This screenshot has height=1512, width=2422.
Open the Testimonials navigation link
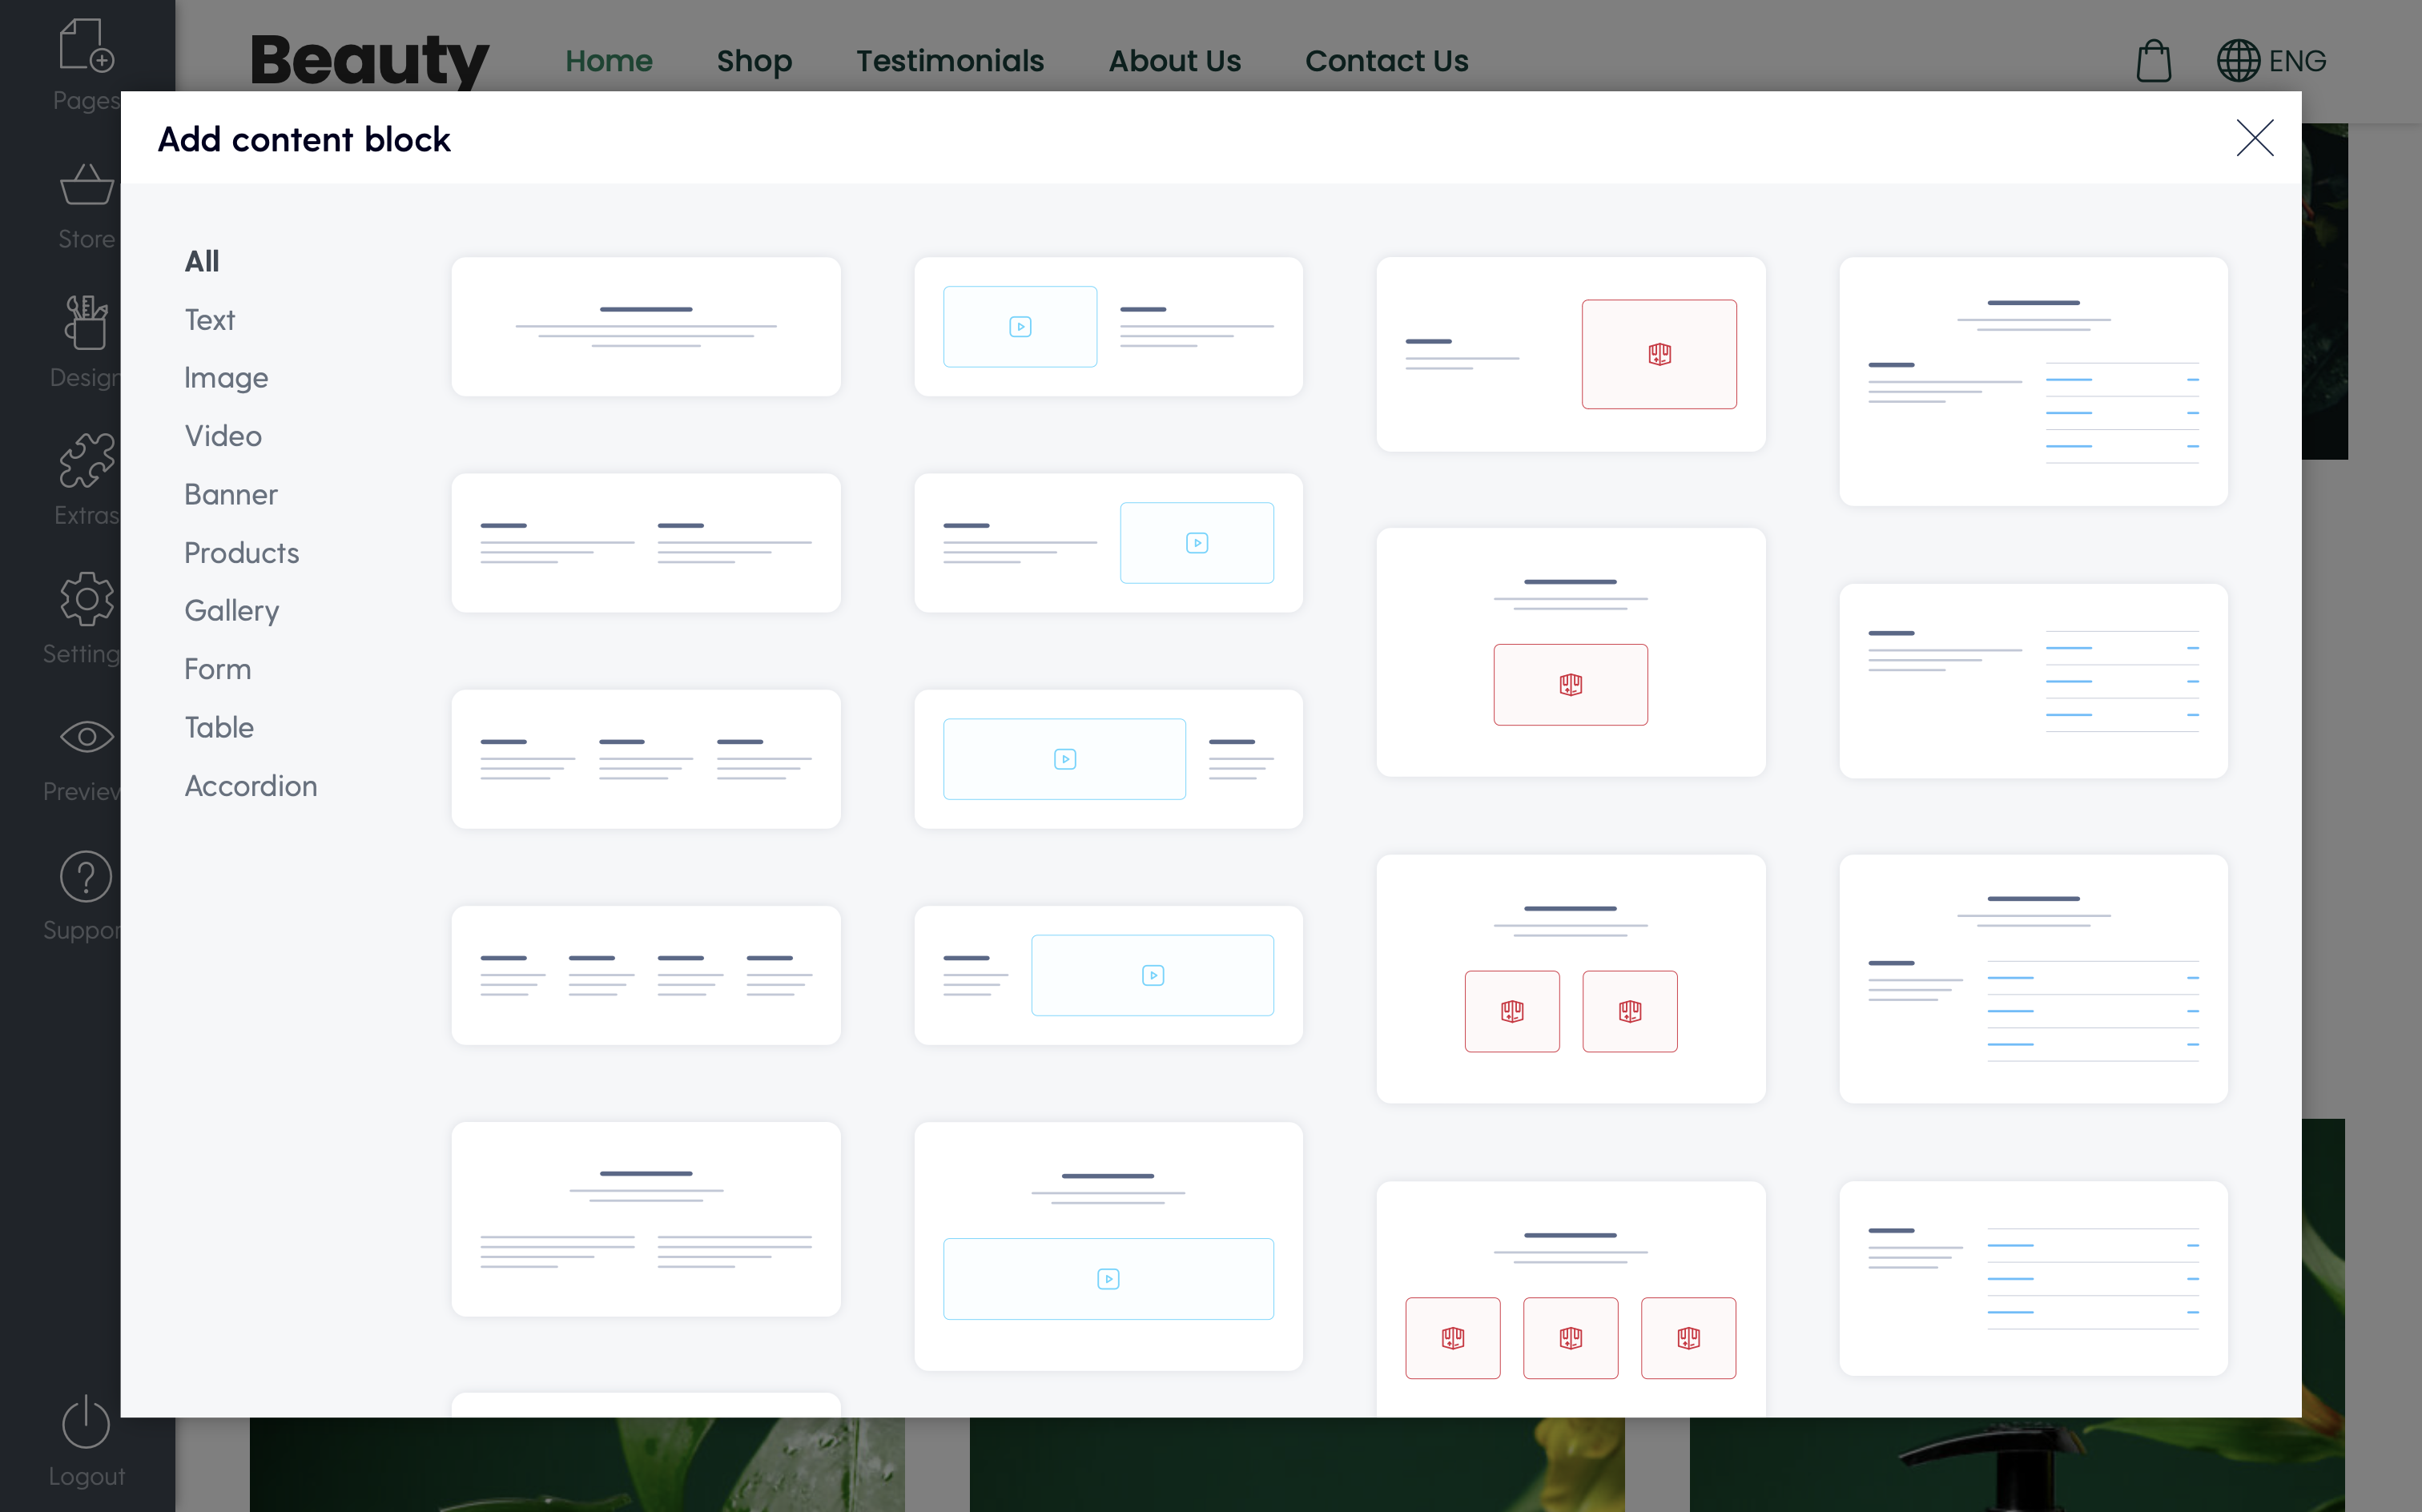click(950, 61)
